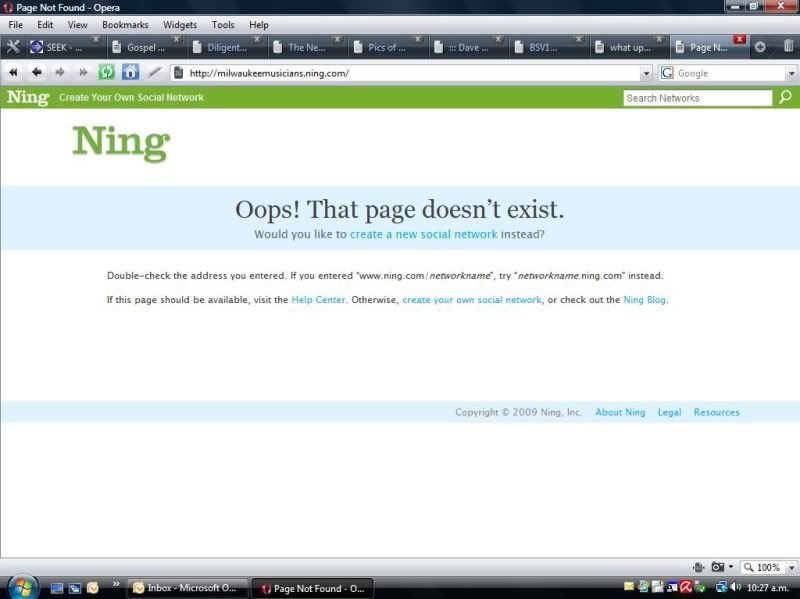Close the active Page Not Found tab
Image resolution: width=800 pixels, height=599 pixels.
click(x=739, y=39)
